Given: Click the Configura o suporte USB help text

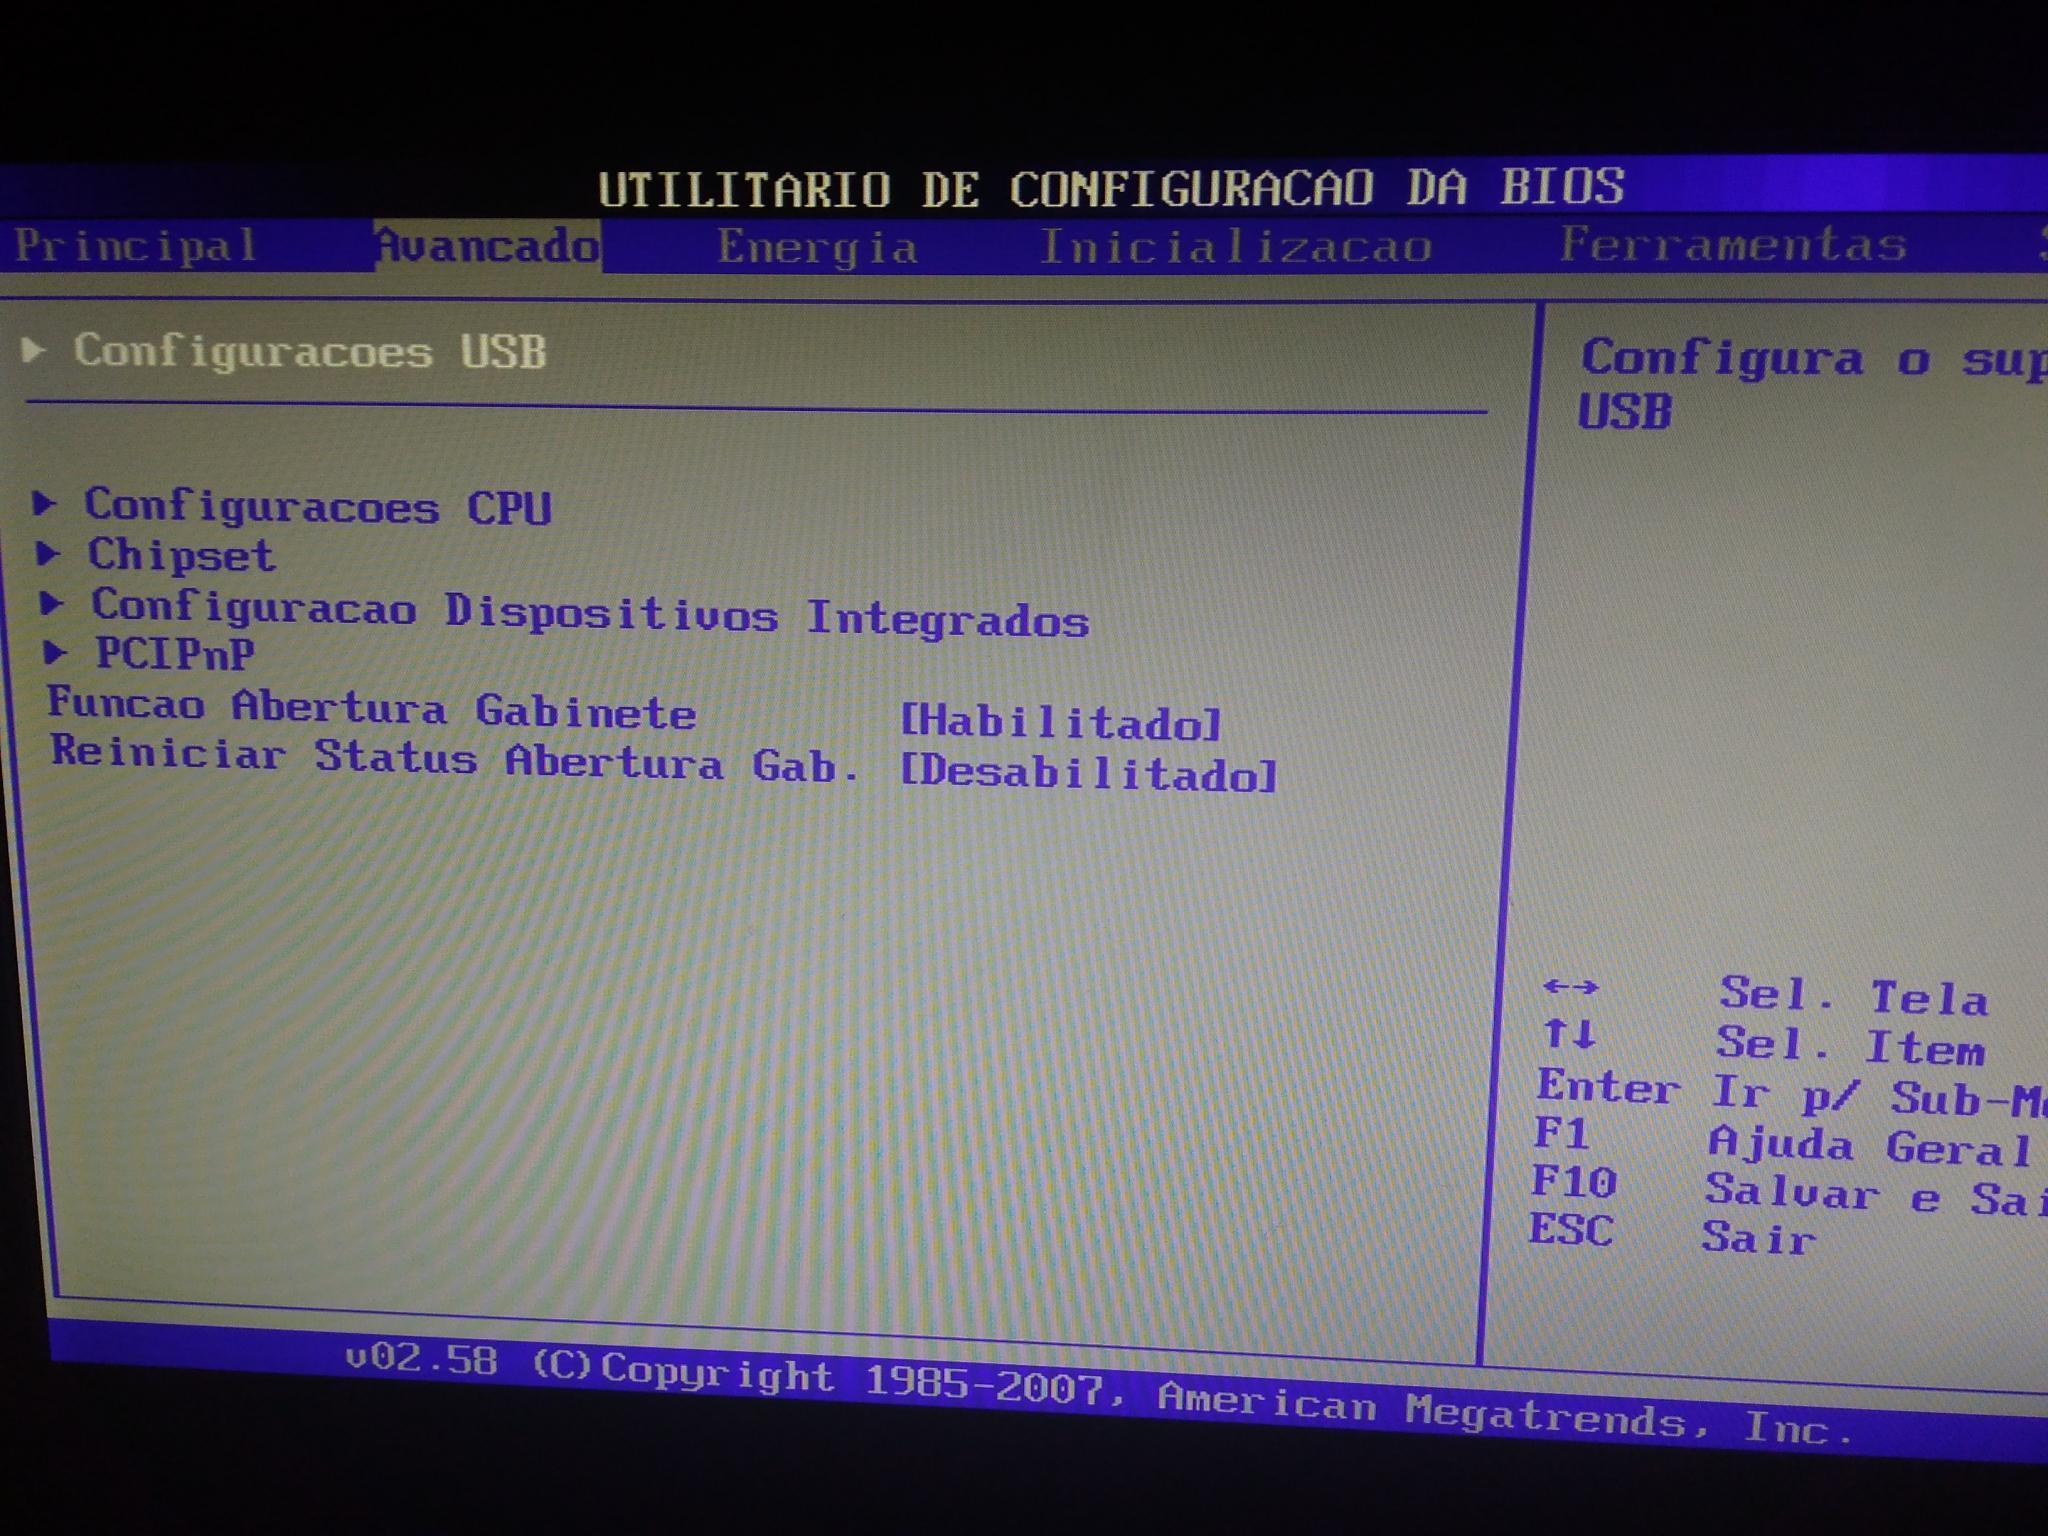Looking at the screenshot, I should click(1812, 384).
